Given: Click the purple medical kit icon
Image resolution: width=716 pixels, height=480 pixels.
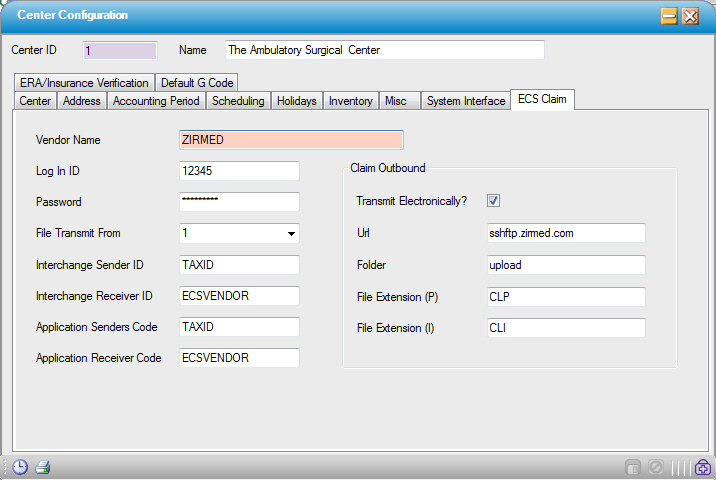Looking at the screenshot, I should coord(703,467).
